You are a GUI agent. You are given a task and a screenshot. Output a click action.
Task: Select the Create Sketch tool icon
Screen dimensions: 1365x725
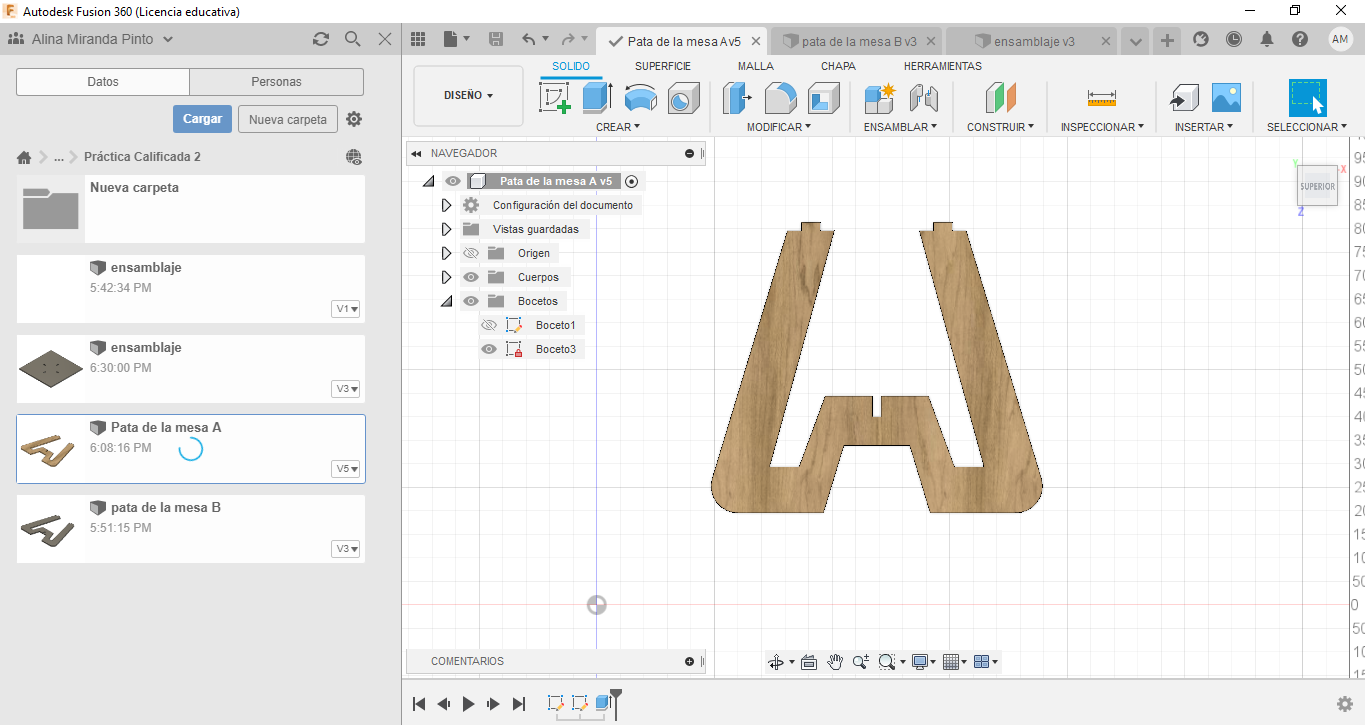554,98
